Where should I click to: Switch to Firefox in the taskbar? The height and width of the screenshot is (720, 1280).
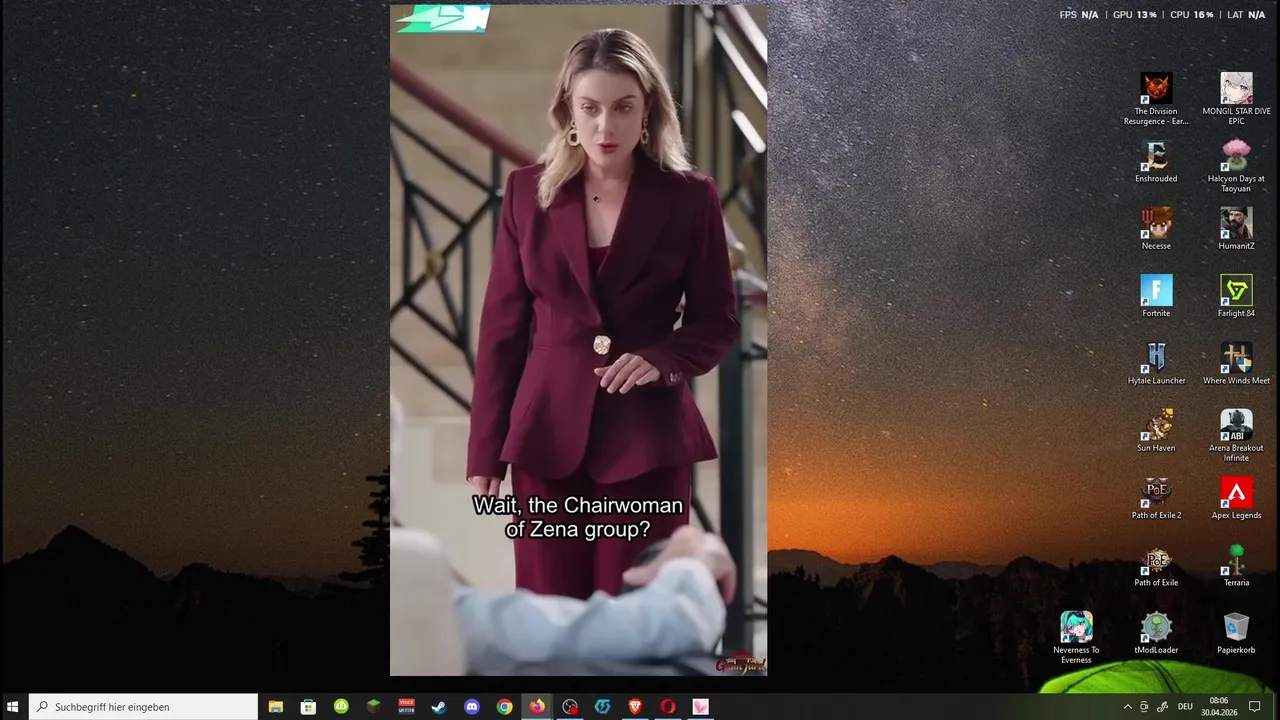click(x=537, y=707)
